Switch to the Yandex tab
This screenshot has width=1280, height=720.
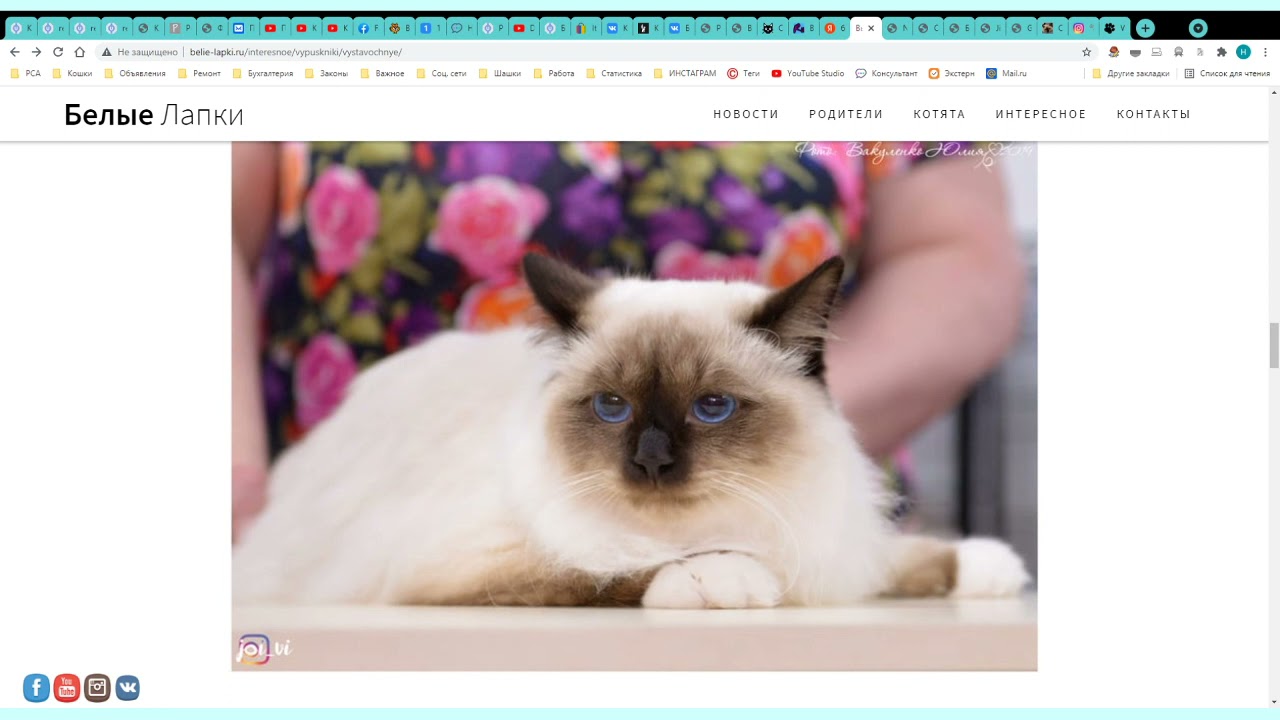tap(835, 28)
